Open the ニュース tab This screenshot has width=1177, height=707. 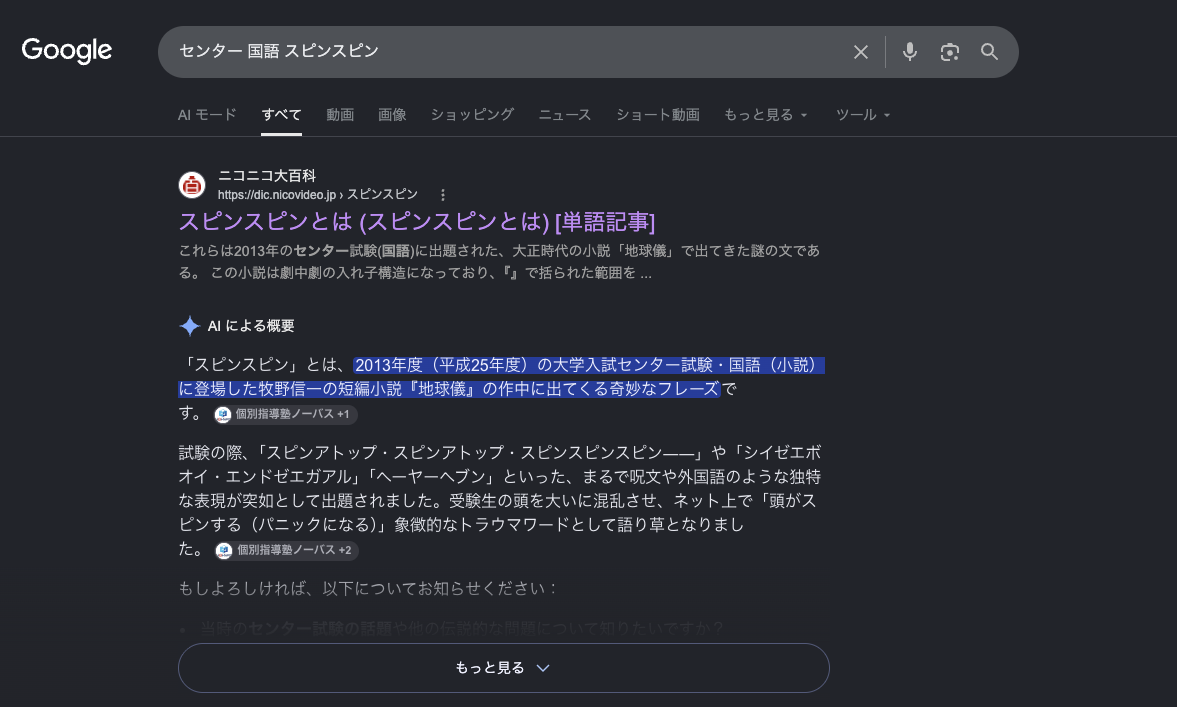(x=564, y=115)
